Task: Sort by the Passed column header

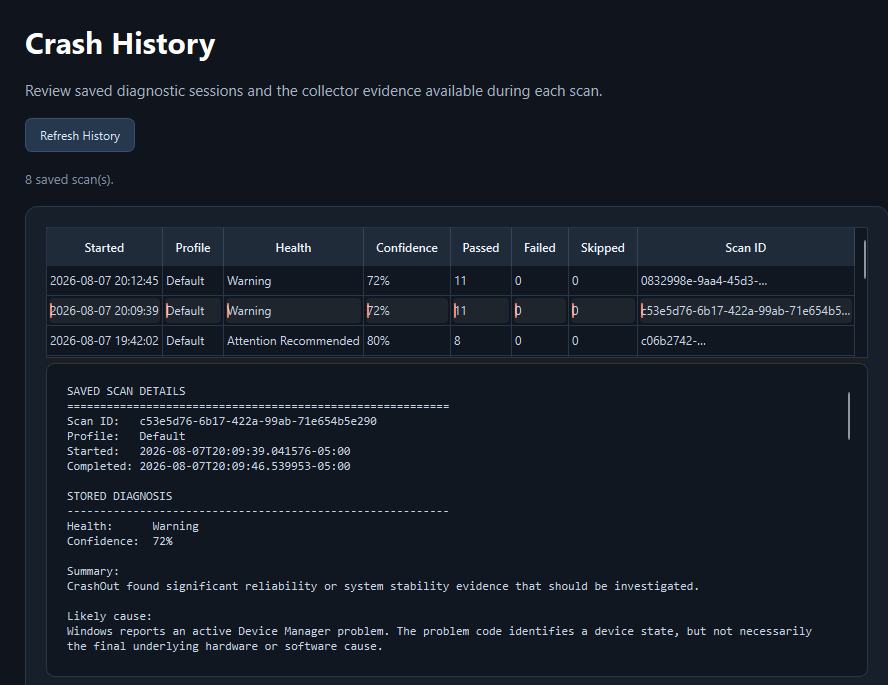Action: [481, 247]
